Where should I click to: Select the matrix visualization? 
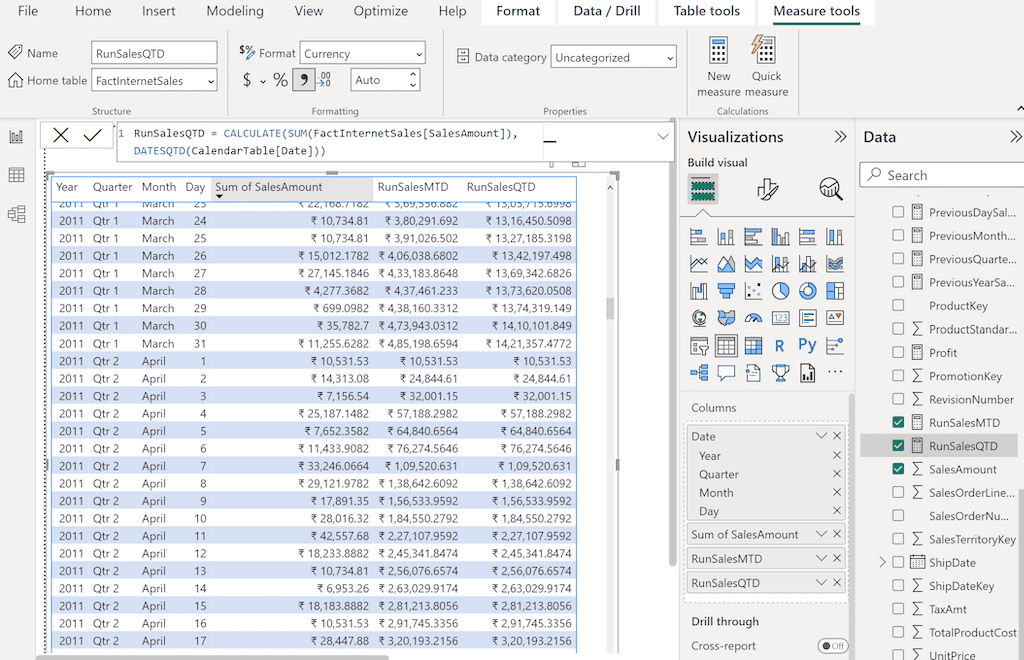(x=753, y=345)
